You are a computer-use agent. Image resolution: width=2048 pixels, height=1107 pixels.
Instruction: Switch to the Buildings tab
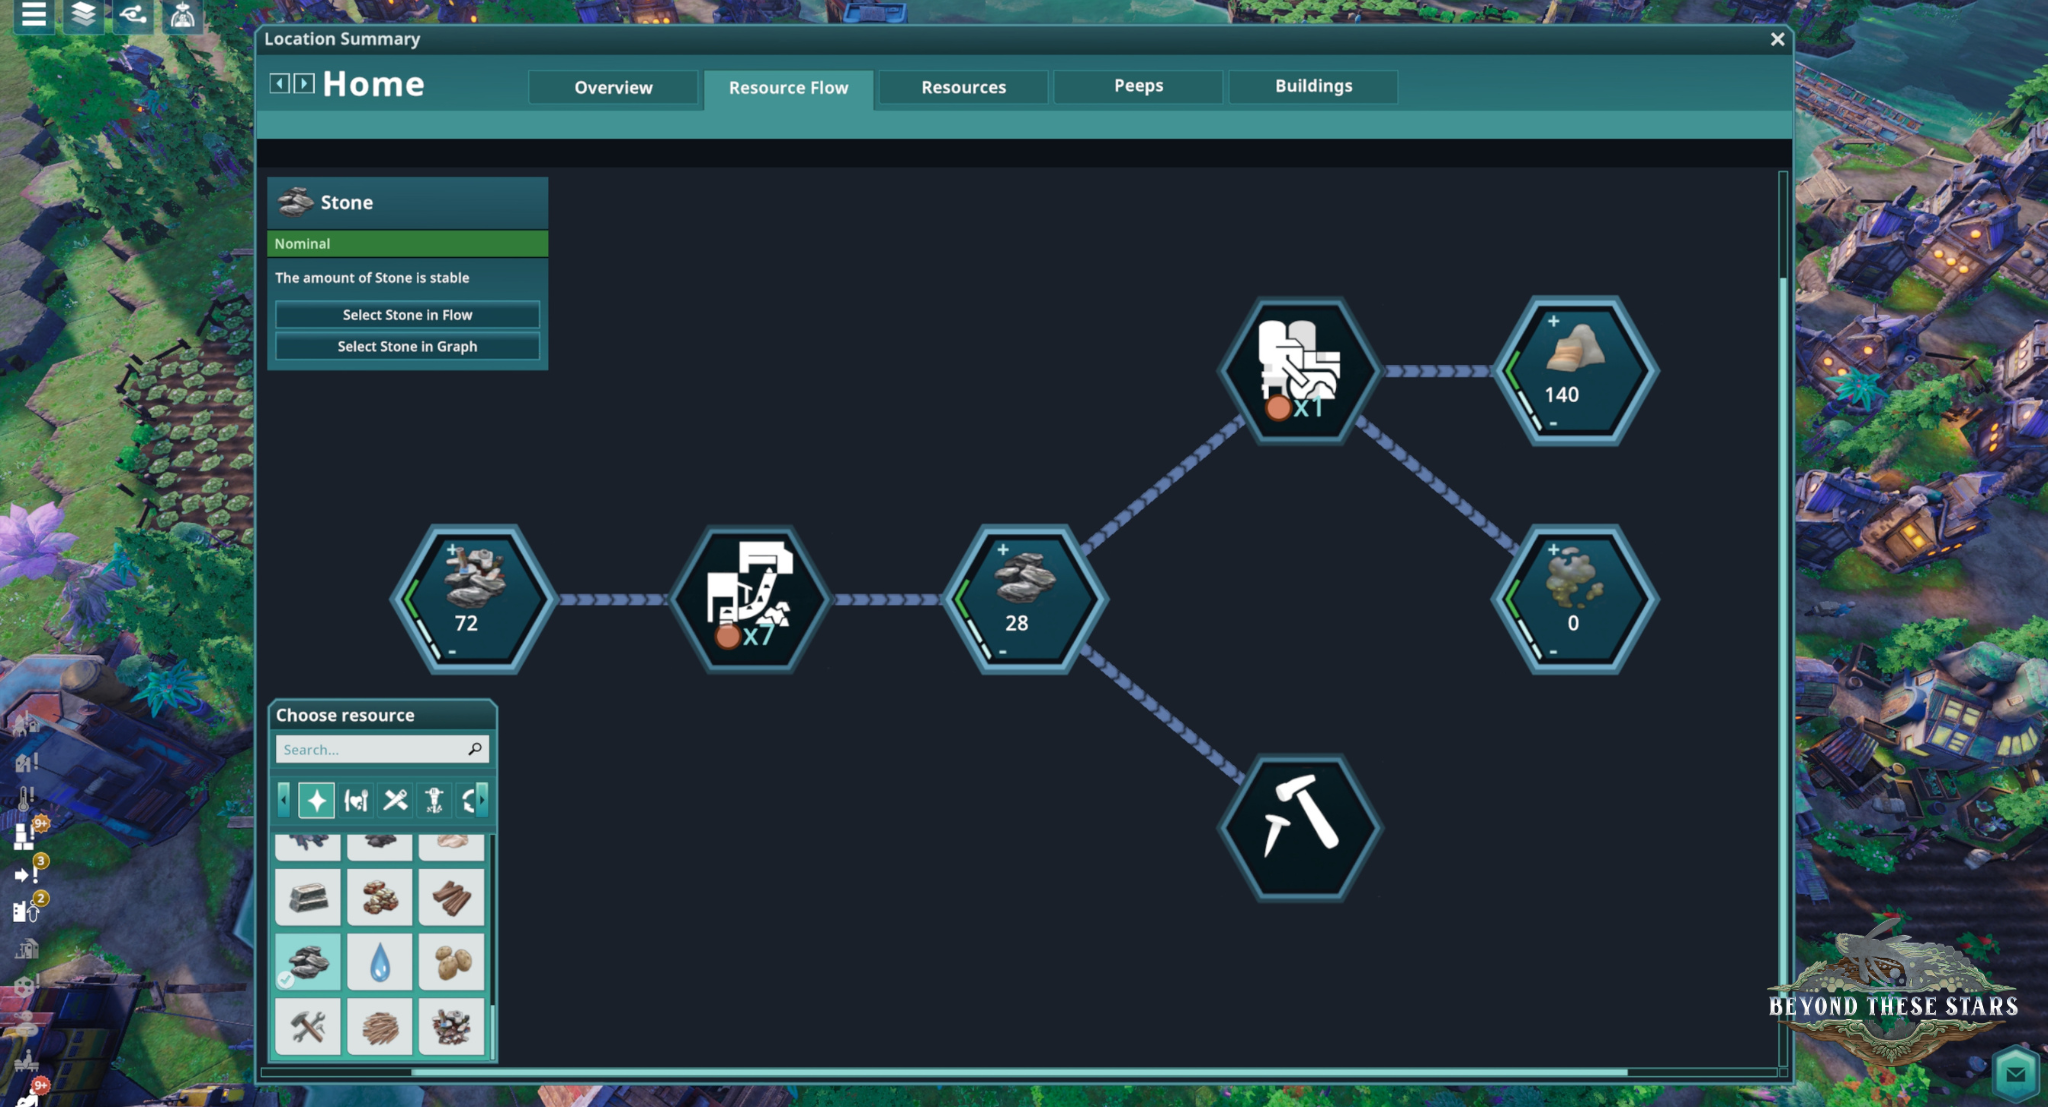point(1313,86)
